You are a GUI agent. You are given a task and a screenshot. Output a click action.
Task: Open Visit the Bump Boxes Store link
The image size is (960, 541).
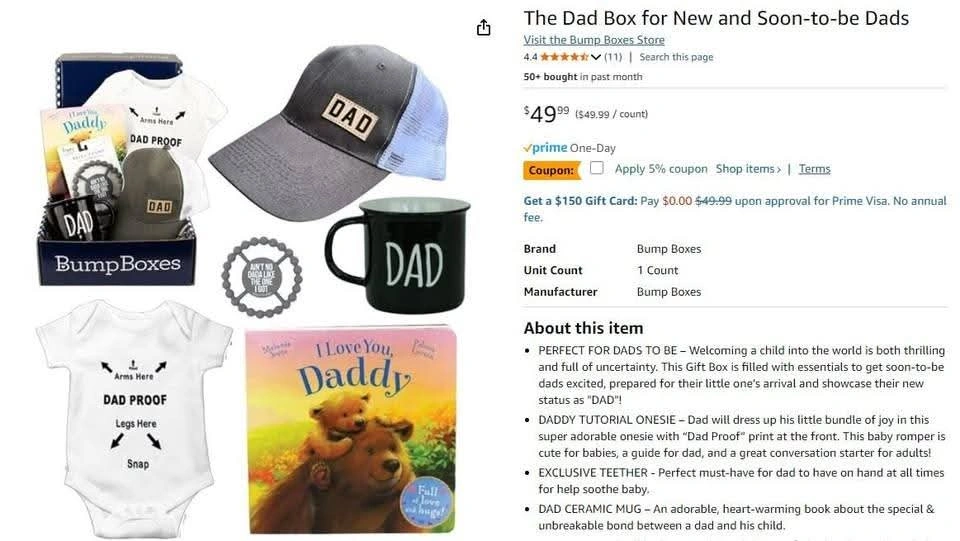[x=594, y=40]
